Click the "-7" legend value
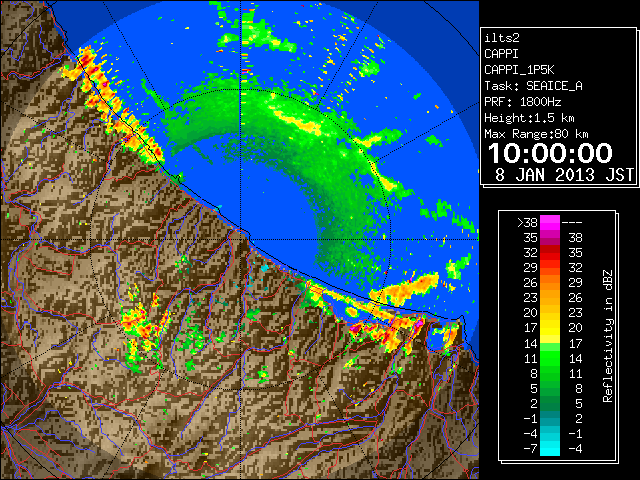Image resolution: width=640 pixels, height=480 pixels. tap(530, 448)
